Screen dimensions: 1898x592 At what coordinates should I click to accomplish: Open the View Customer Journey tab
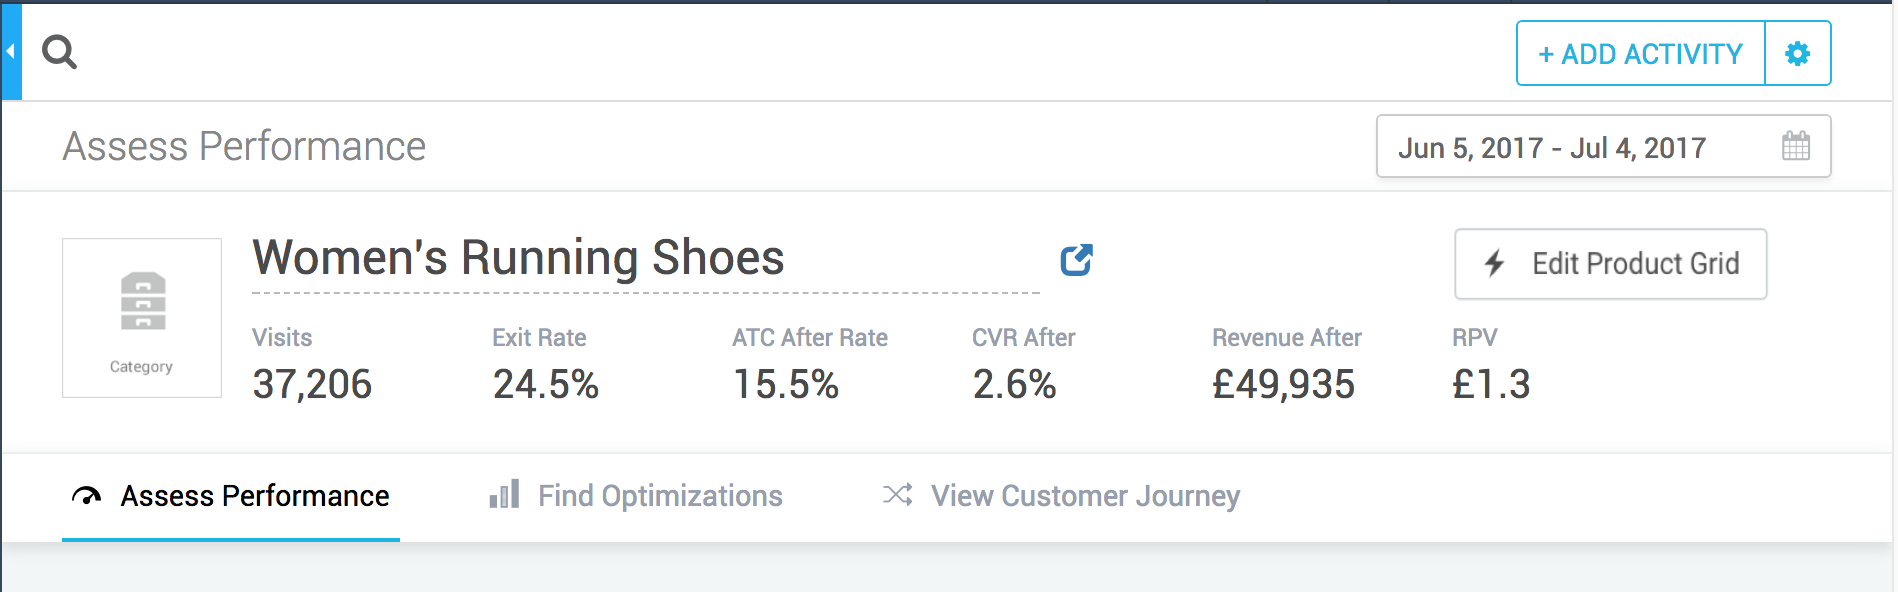point(1061,496)
